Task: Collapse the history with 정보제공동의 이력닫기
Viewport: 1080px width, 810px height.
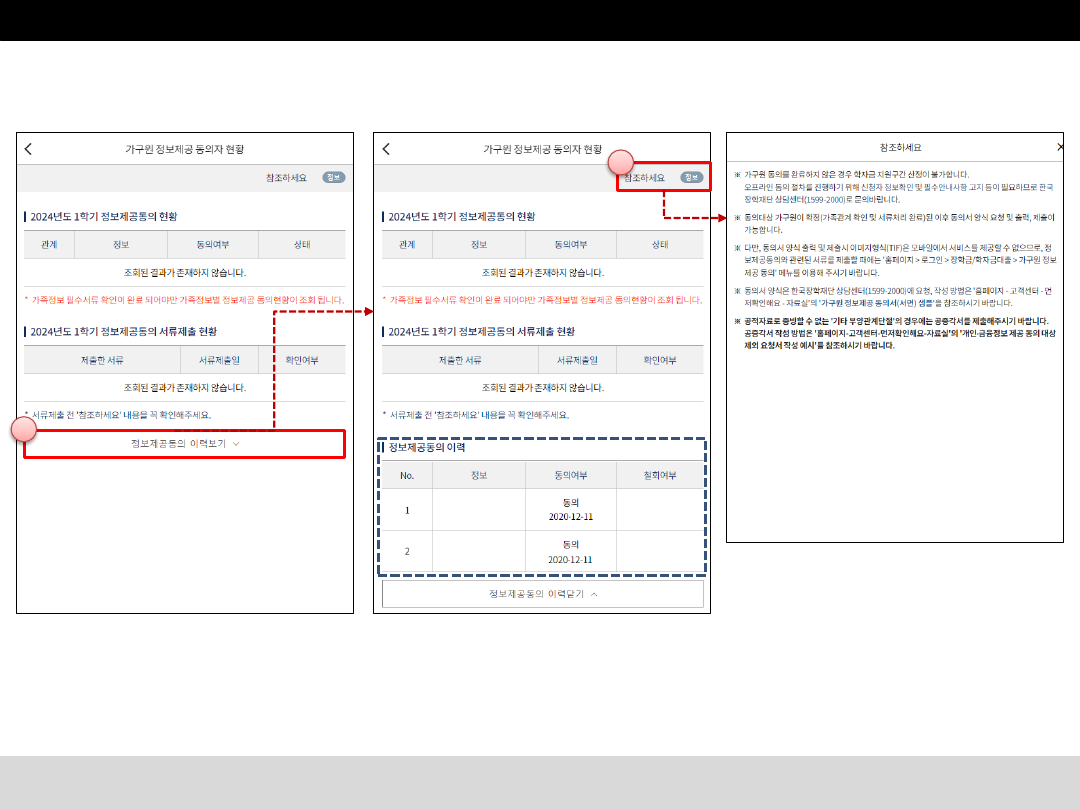Action: (x=542, y=594)
